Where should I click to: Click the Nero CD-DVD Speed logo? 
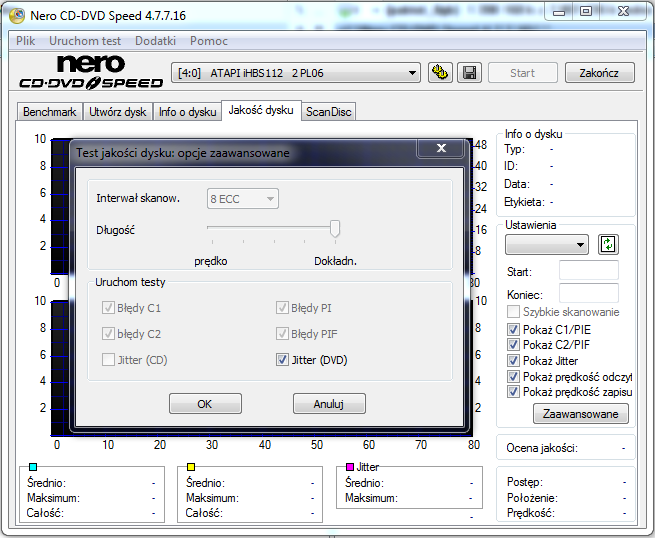[x=91, y=73]
